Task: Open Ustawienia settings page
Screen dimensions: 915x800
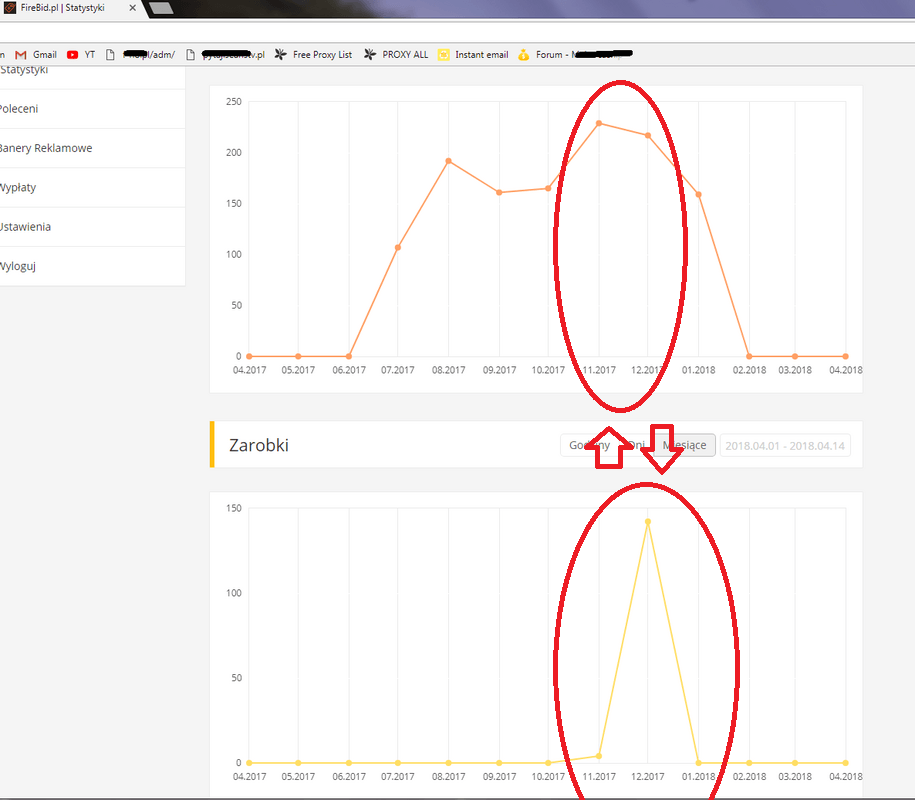Action: (x=25, y=227)
